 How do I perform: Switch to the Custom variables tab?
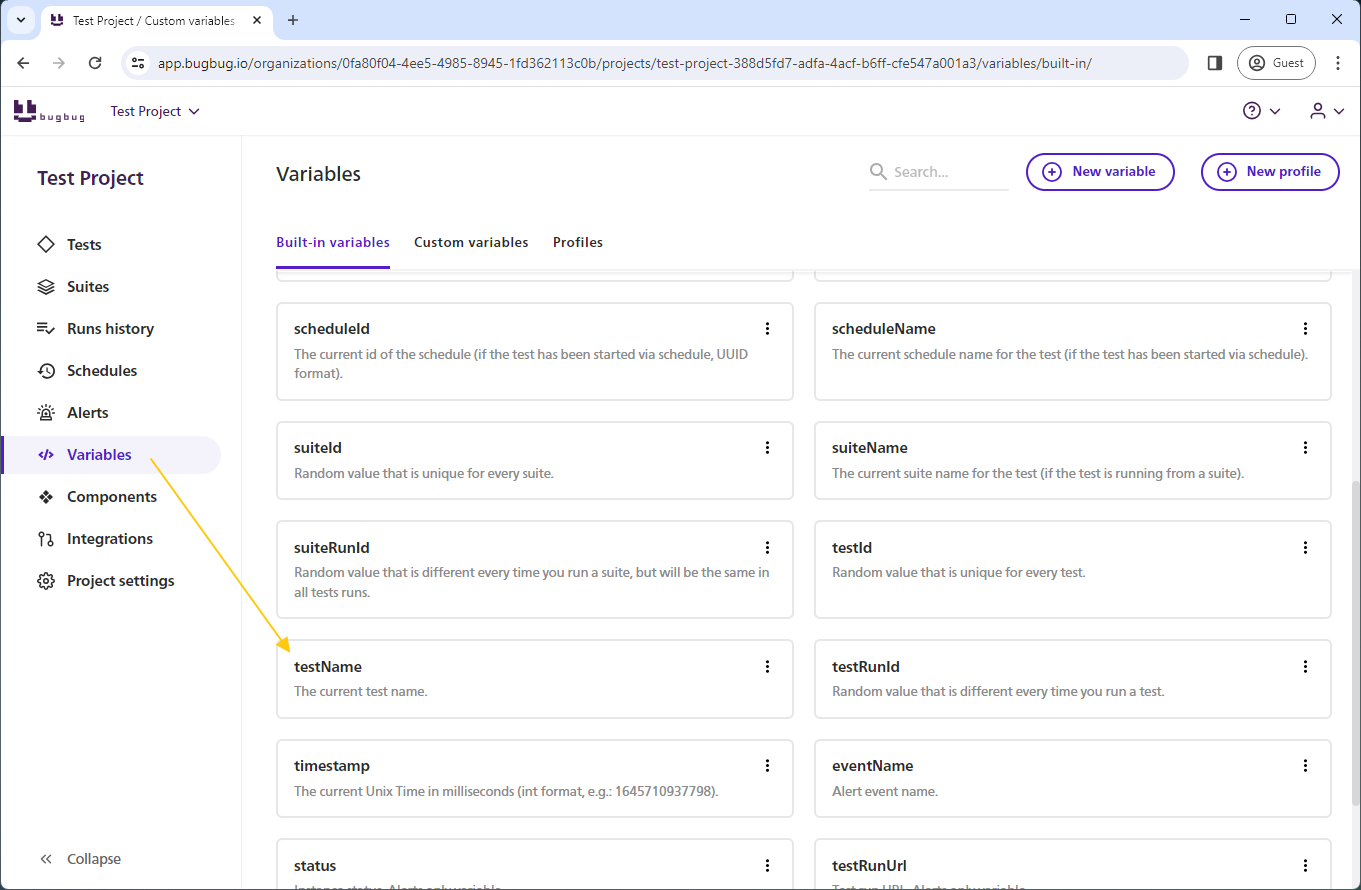[471, 243]
